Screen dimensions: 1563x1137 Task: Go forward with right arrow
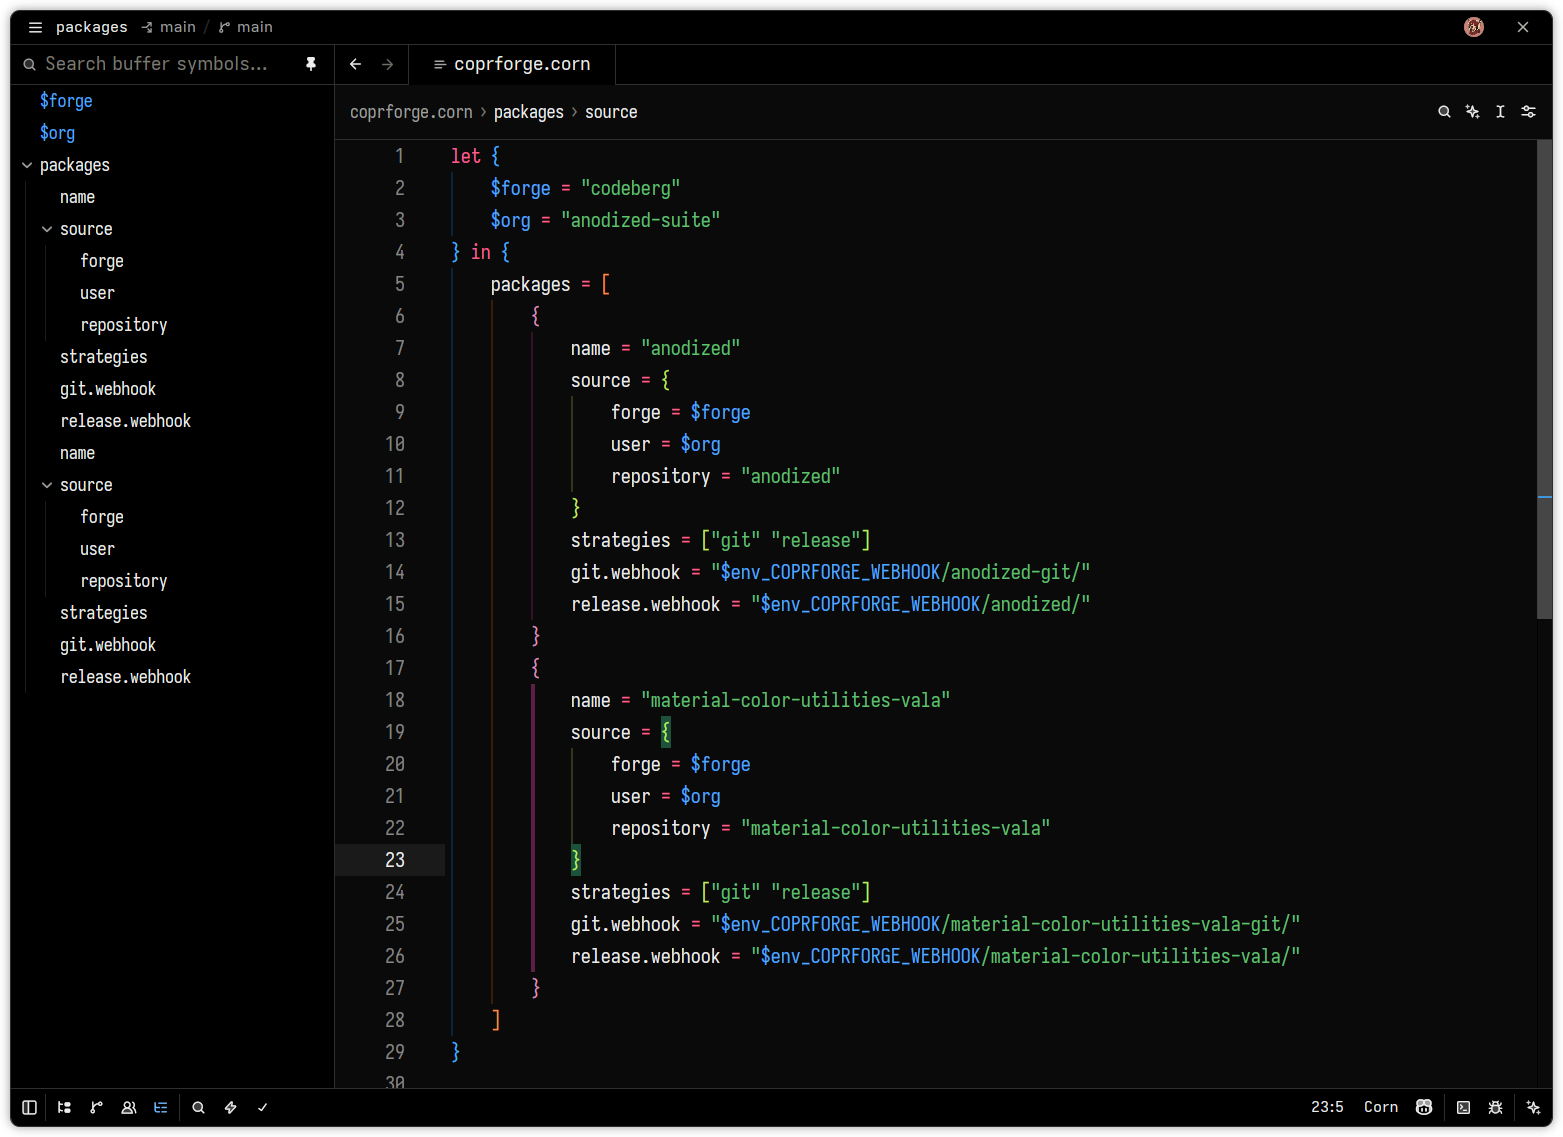(x=388, y=64)
